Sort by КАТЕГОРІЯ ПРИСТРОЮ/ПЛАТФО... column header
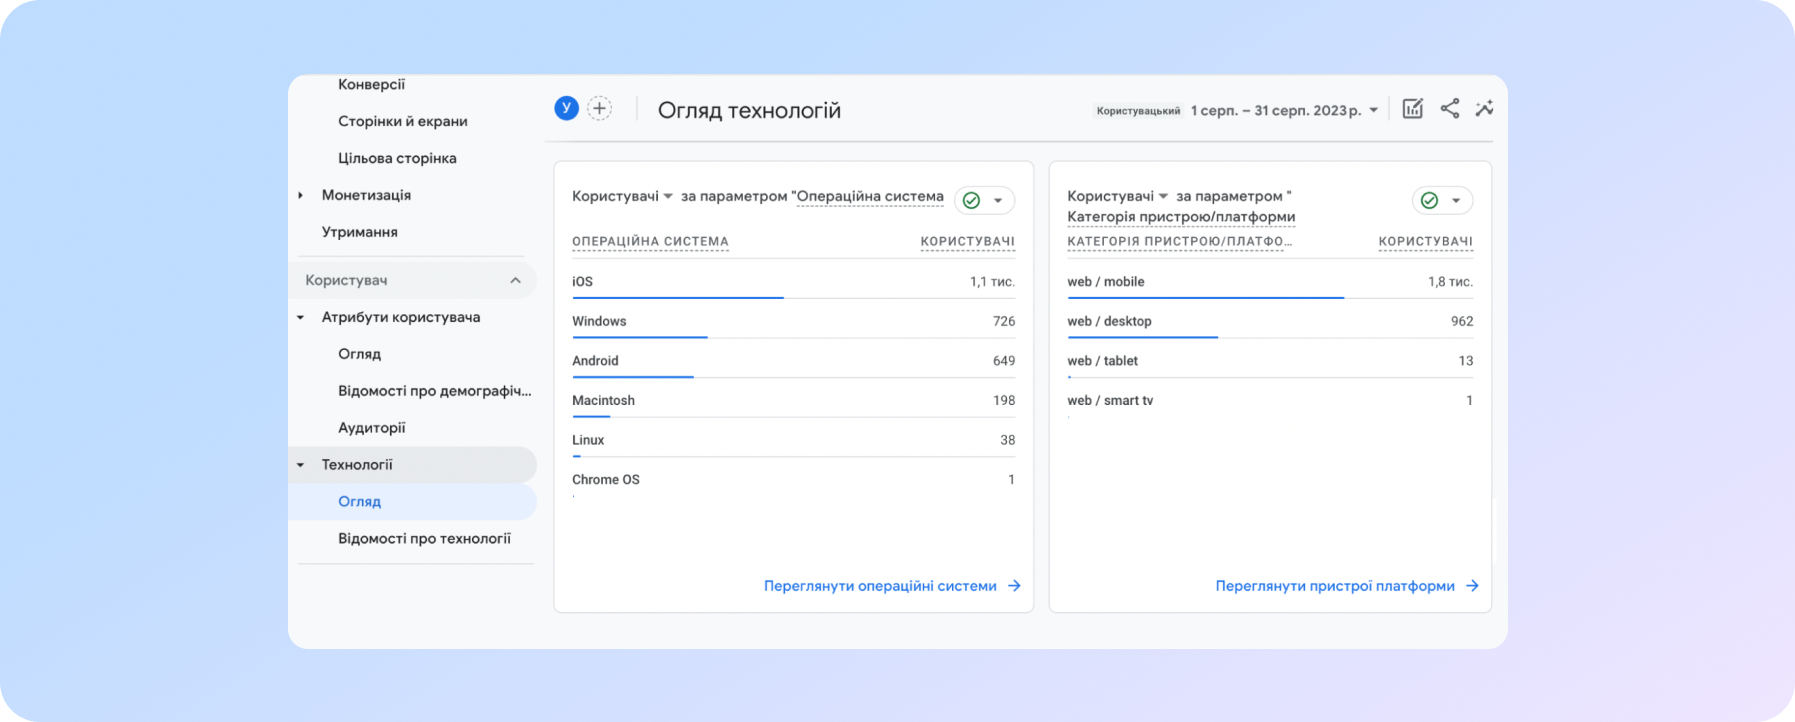The image size is (1795, 722). click(1179, 242)
